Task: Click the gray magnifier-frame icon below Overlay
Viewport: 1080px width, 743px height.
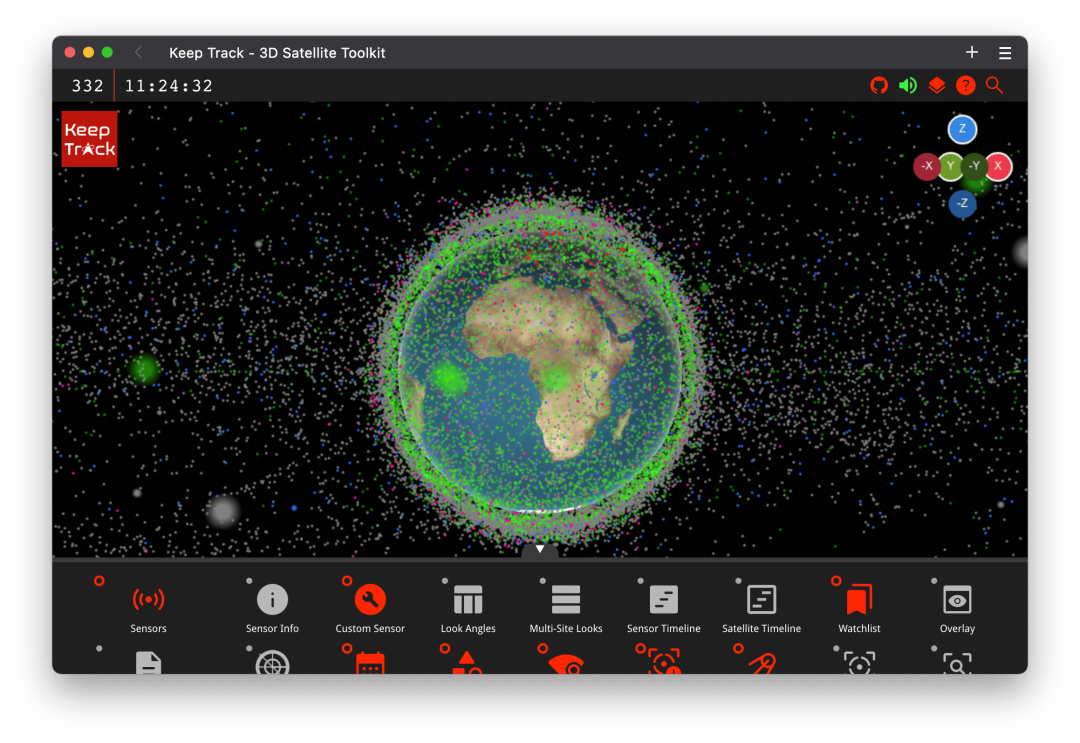Action: [x=957, y=662]
